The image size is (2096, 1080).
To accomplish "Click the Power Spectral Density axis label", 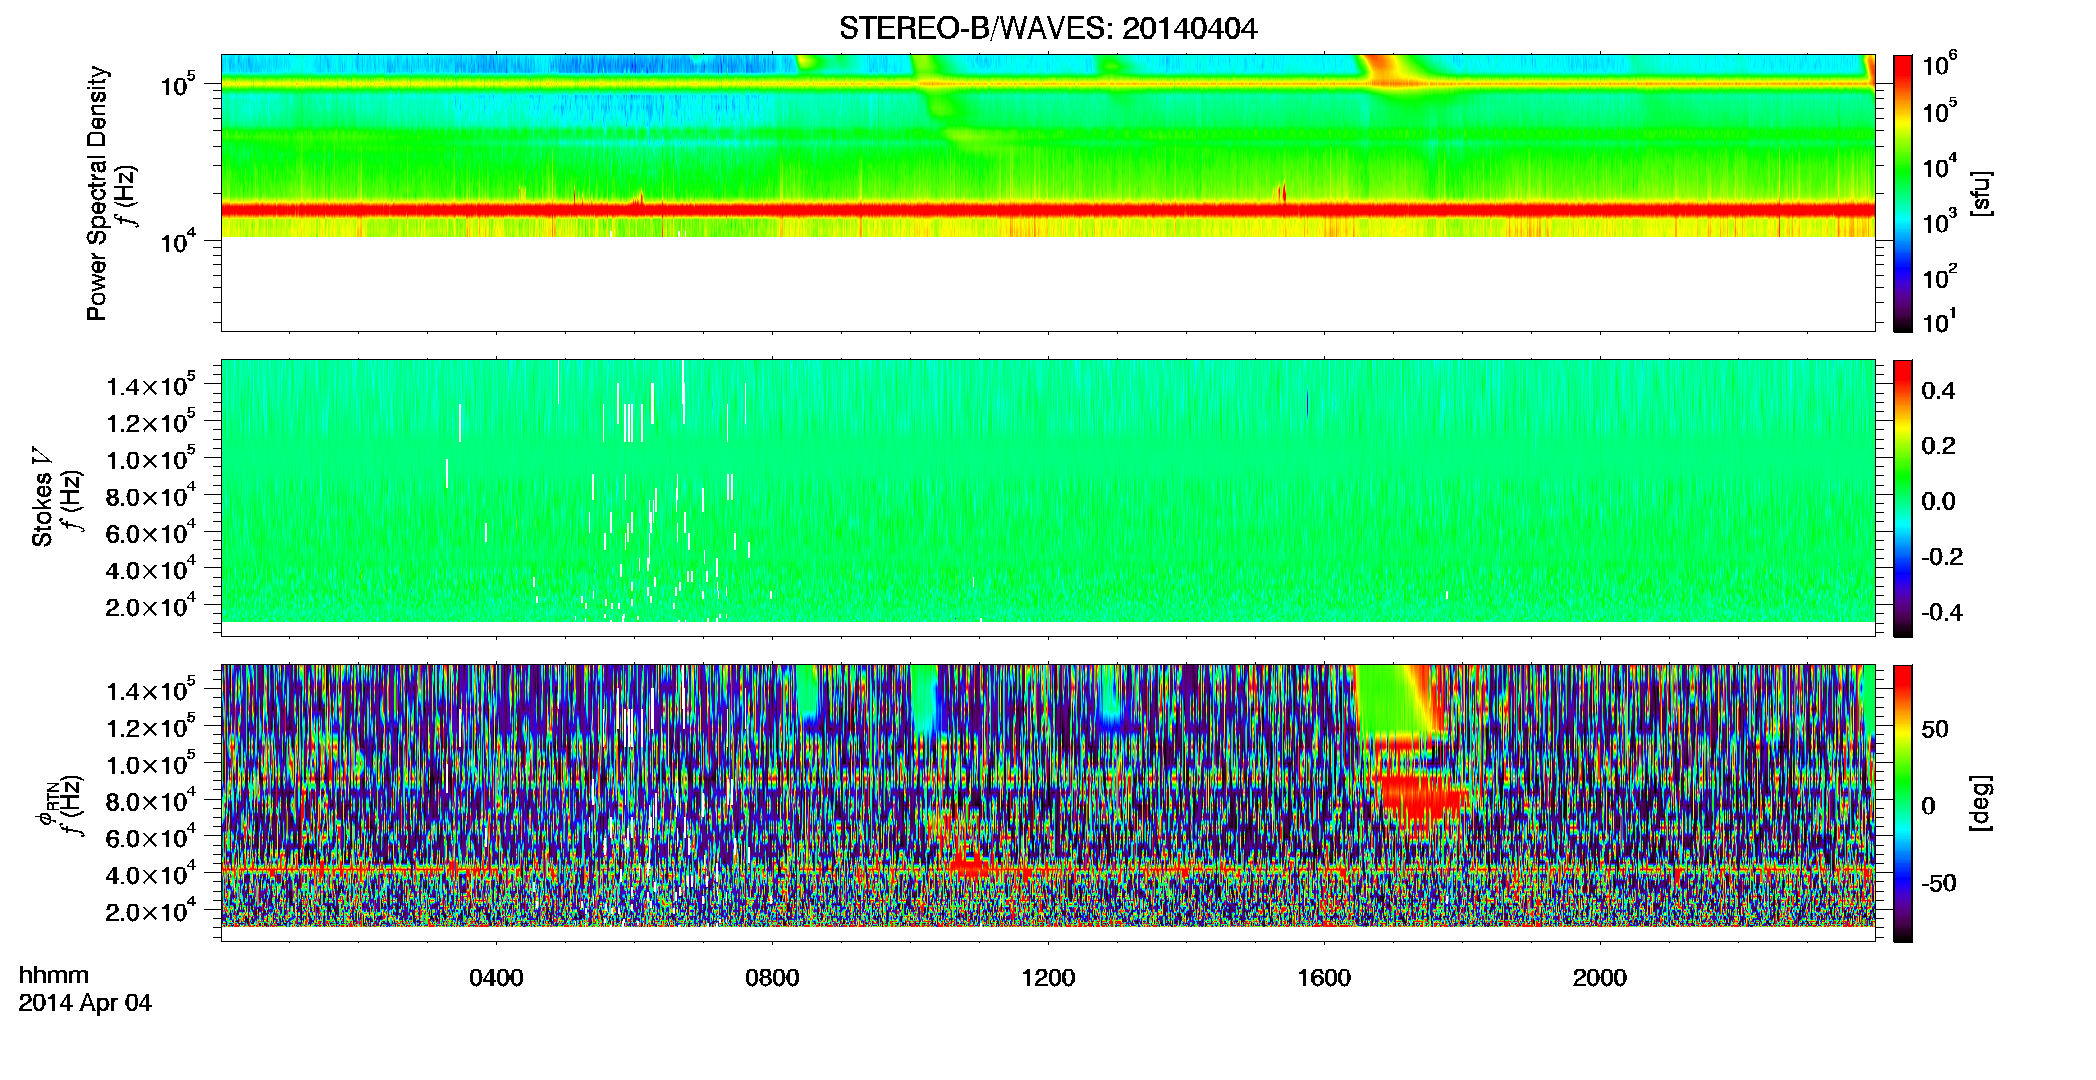I will (x=97, y=193).
